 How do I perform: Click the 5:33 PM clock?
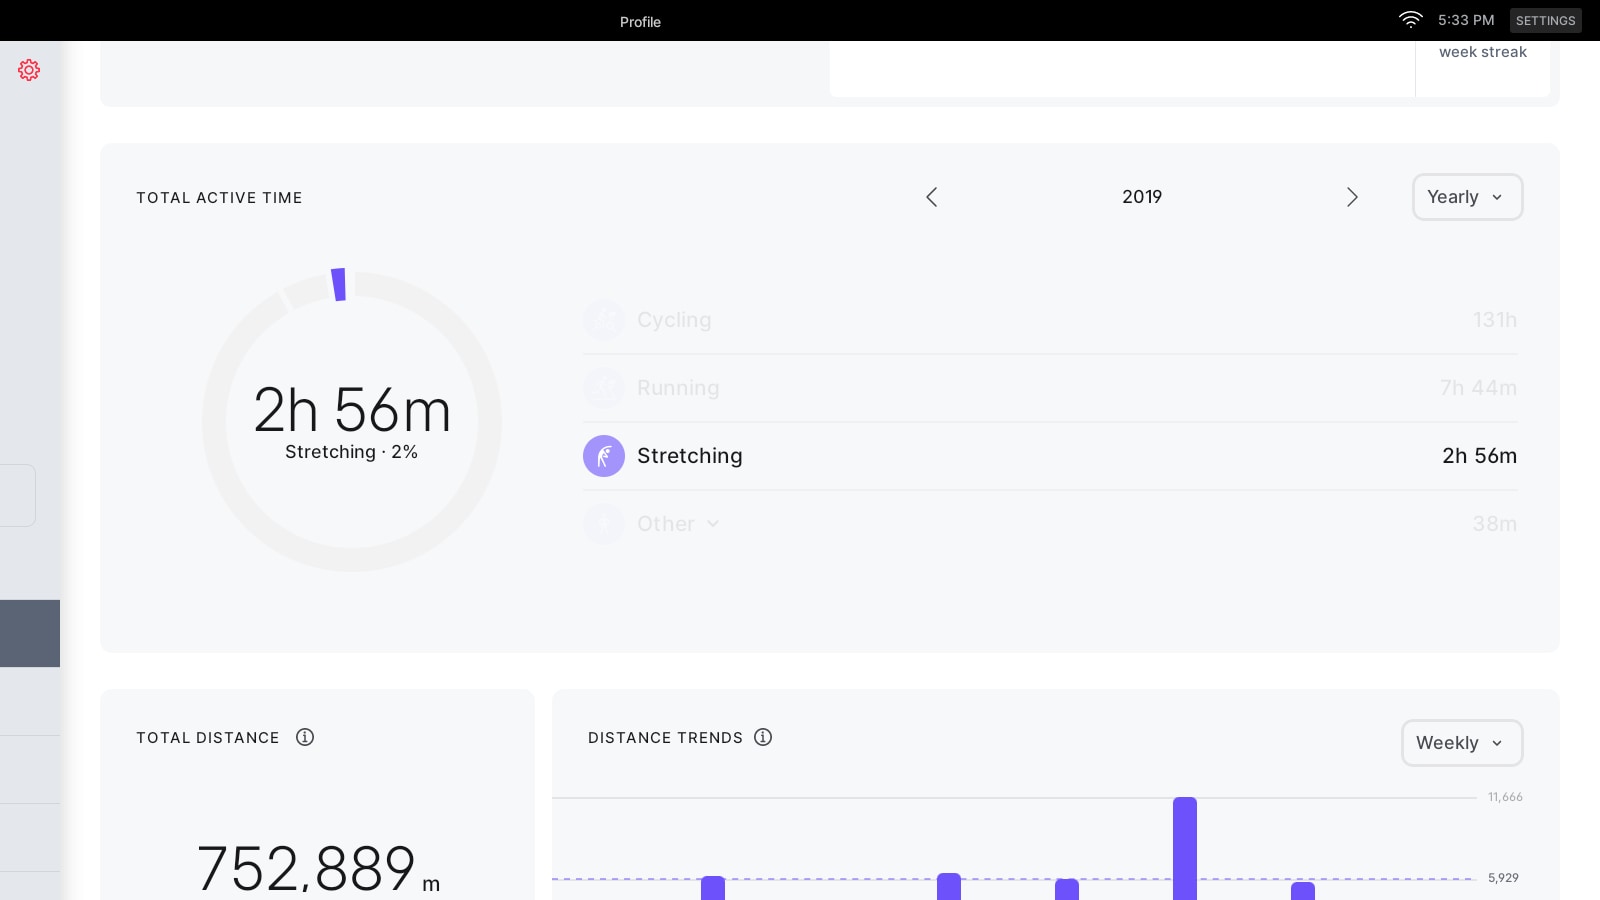pyautogui.click(x=1466, y=20)
